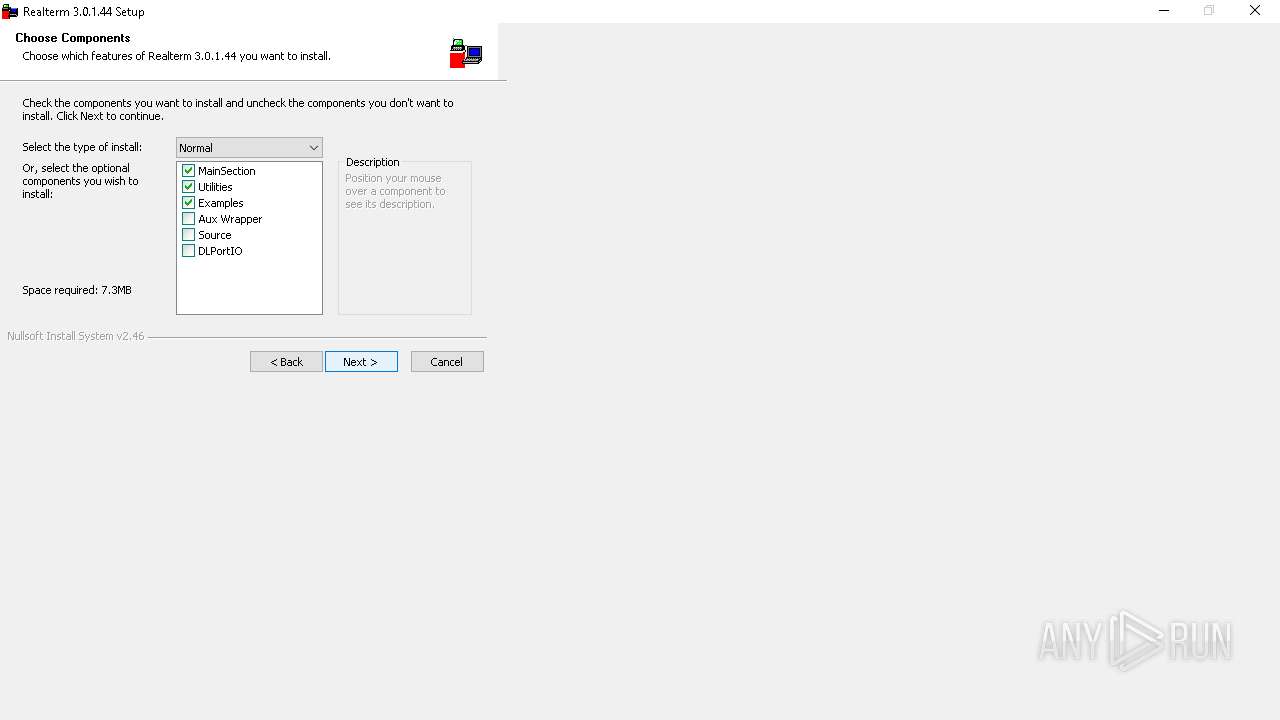The width and height of the screenshot is (1280, 720).
Task: Click the Space required 7.3MB text
Action: [77, 290]
